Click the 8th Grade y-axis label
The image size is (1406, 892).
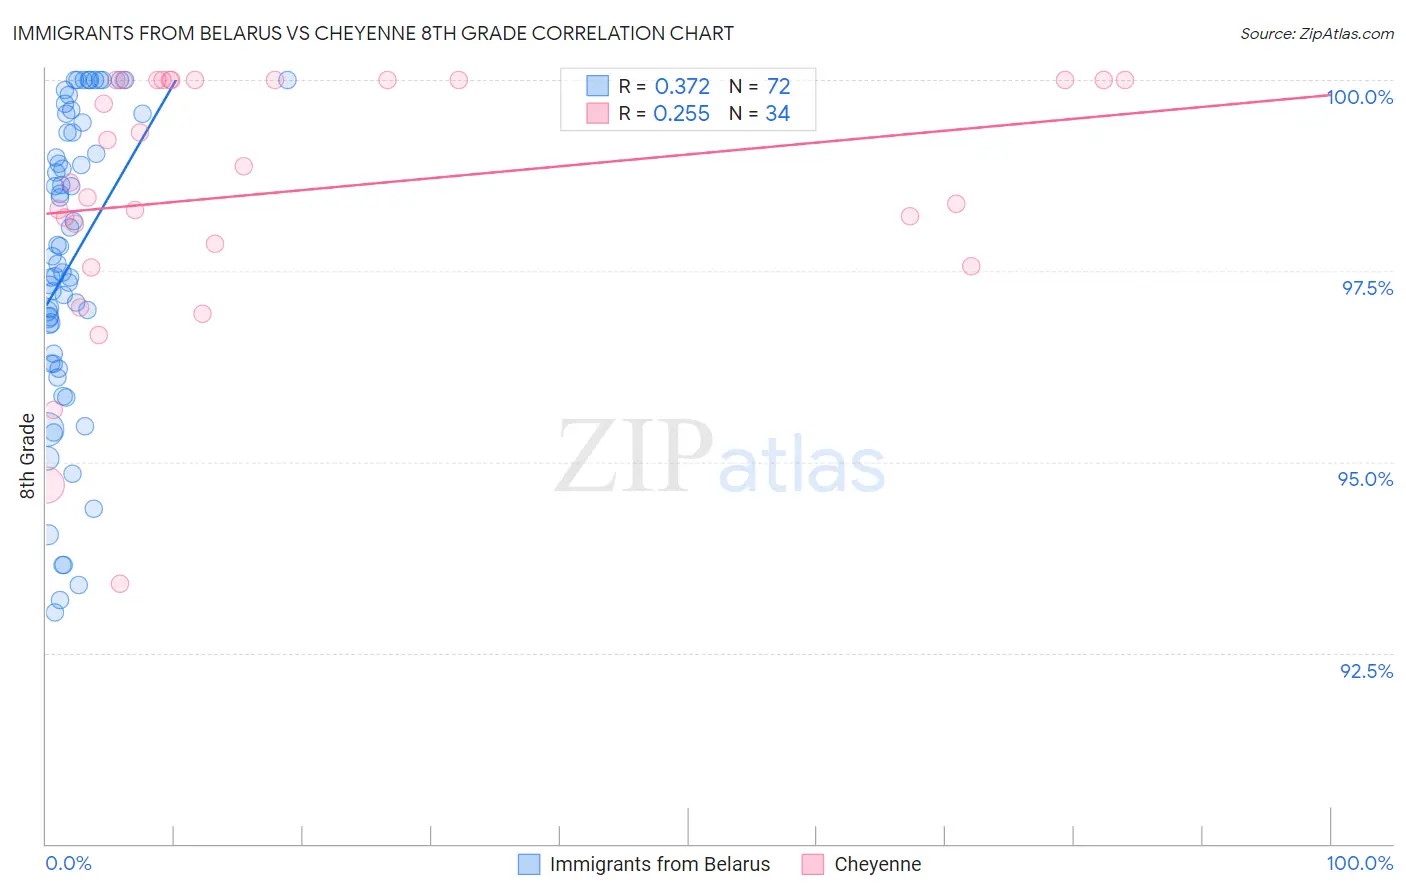click(27, 456)
